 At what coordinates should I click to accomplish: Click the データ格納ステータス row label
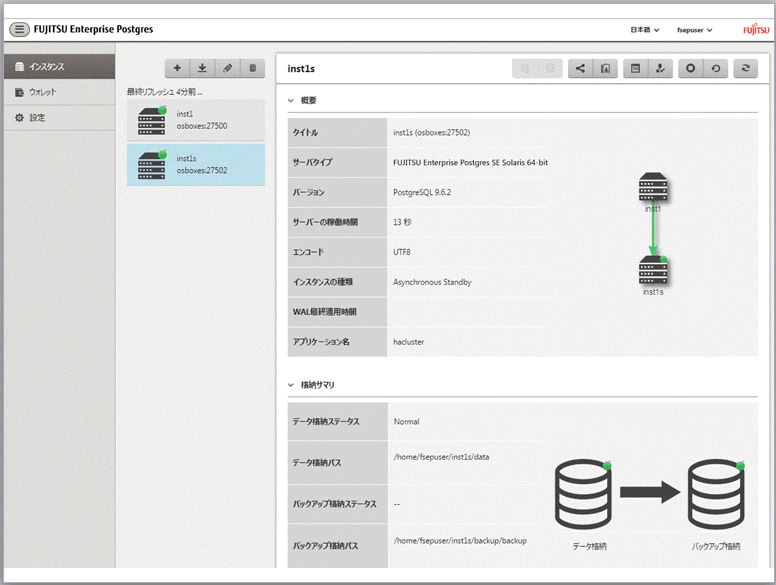(326, 422)
